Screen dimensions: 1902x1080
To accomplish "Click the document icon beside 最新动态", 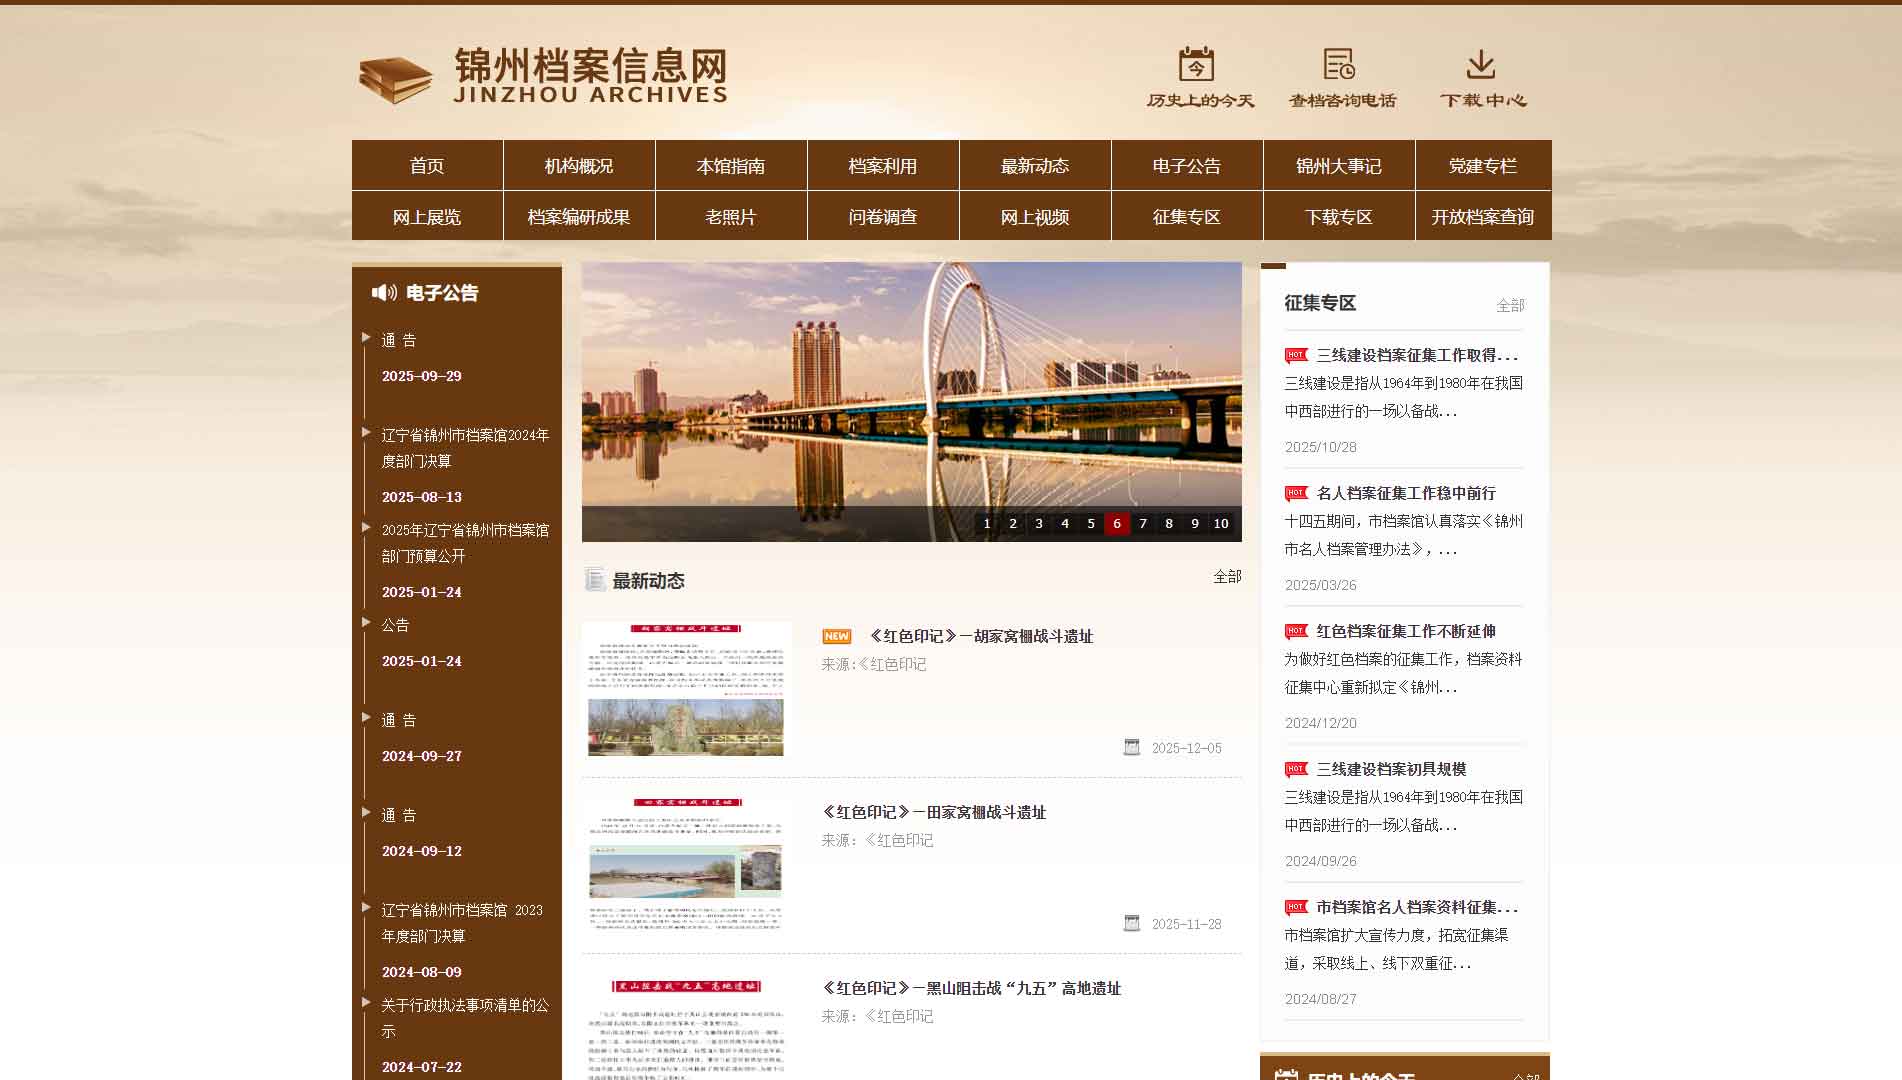I will pyautogui.click(x=595, y=580).
